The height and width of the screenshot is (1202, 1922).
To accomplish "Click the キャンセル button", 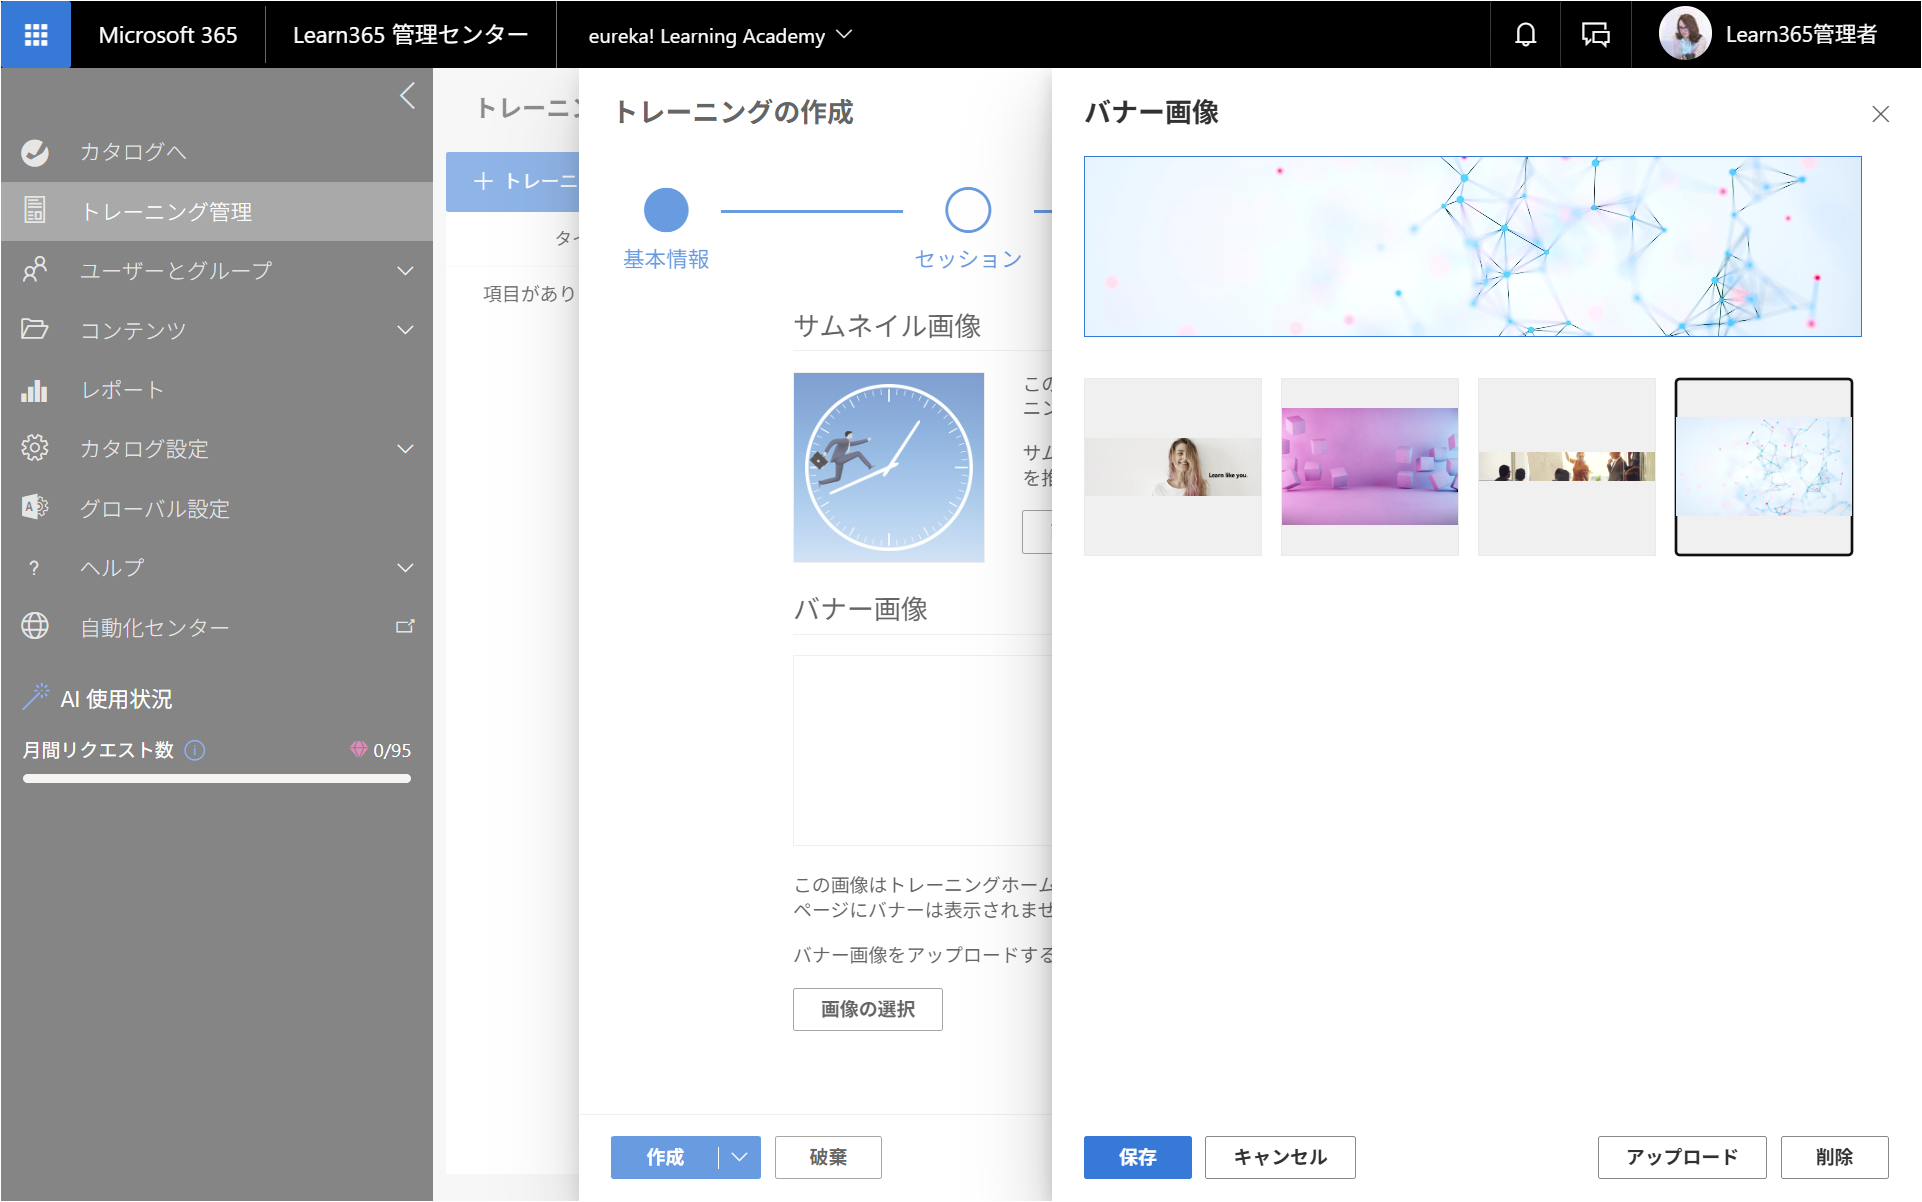I will [x=1280, y=1157].
